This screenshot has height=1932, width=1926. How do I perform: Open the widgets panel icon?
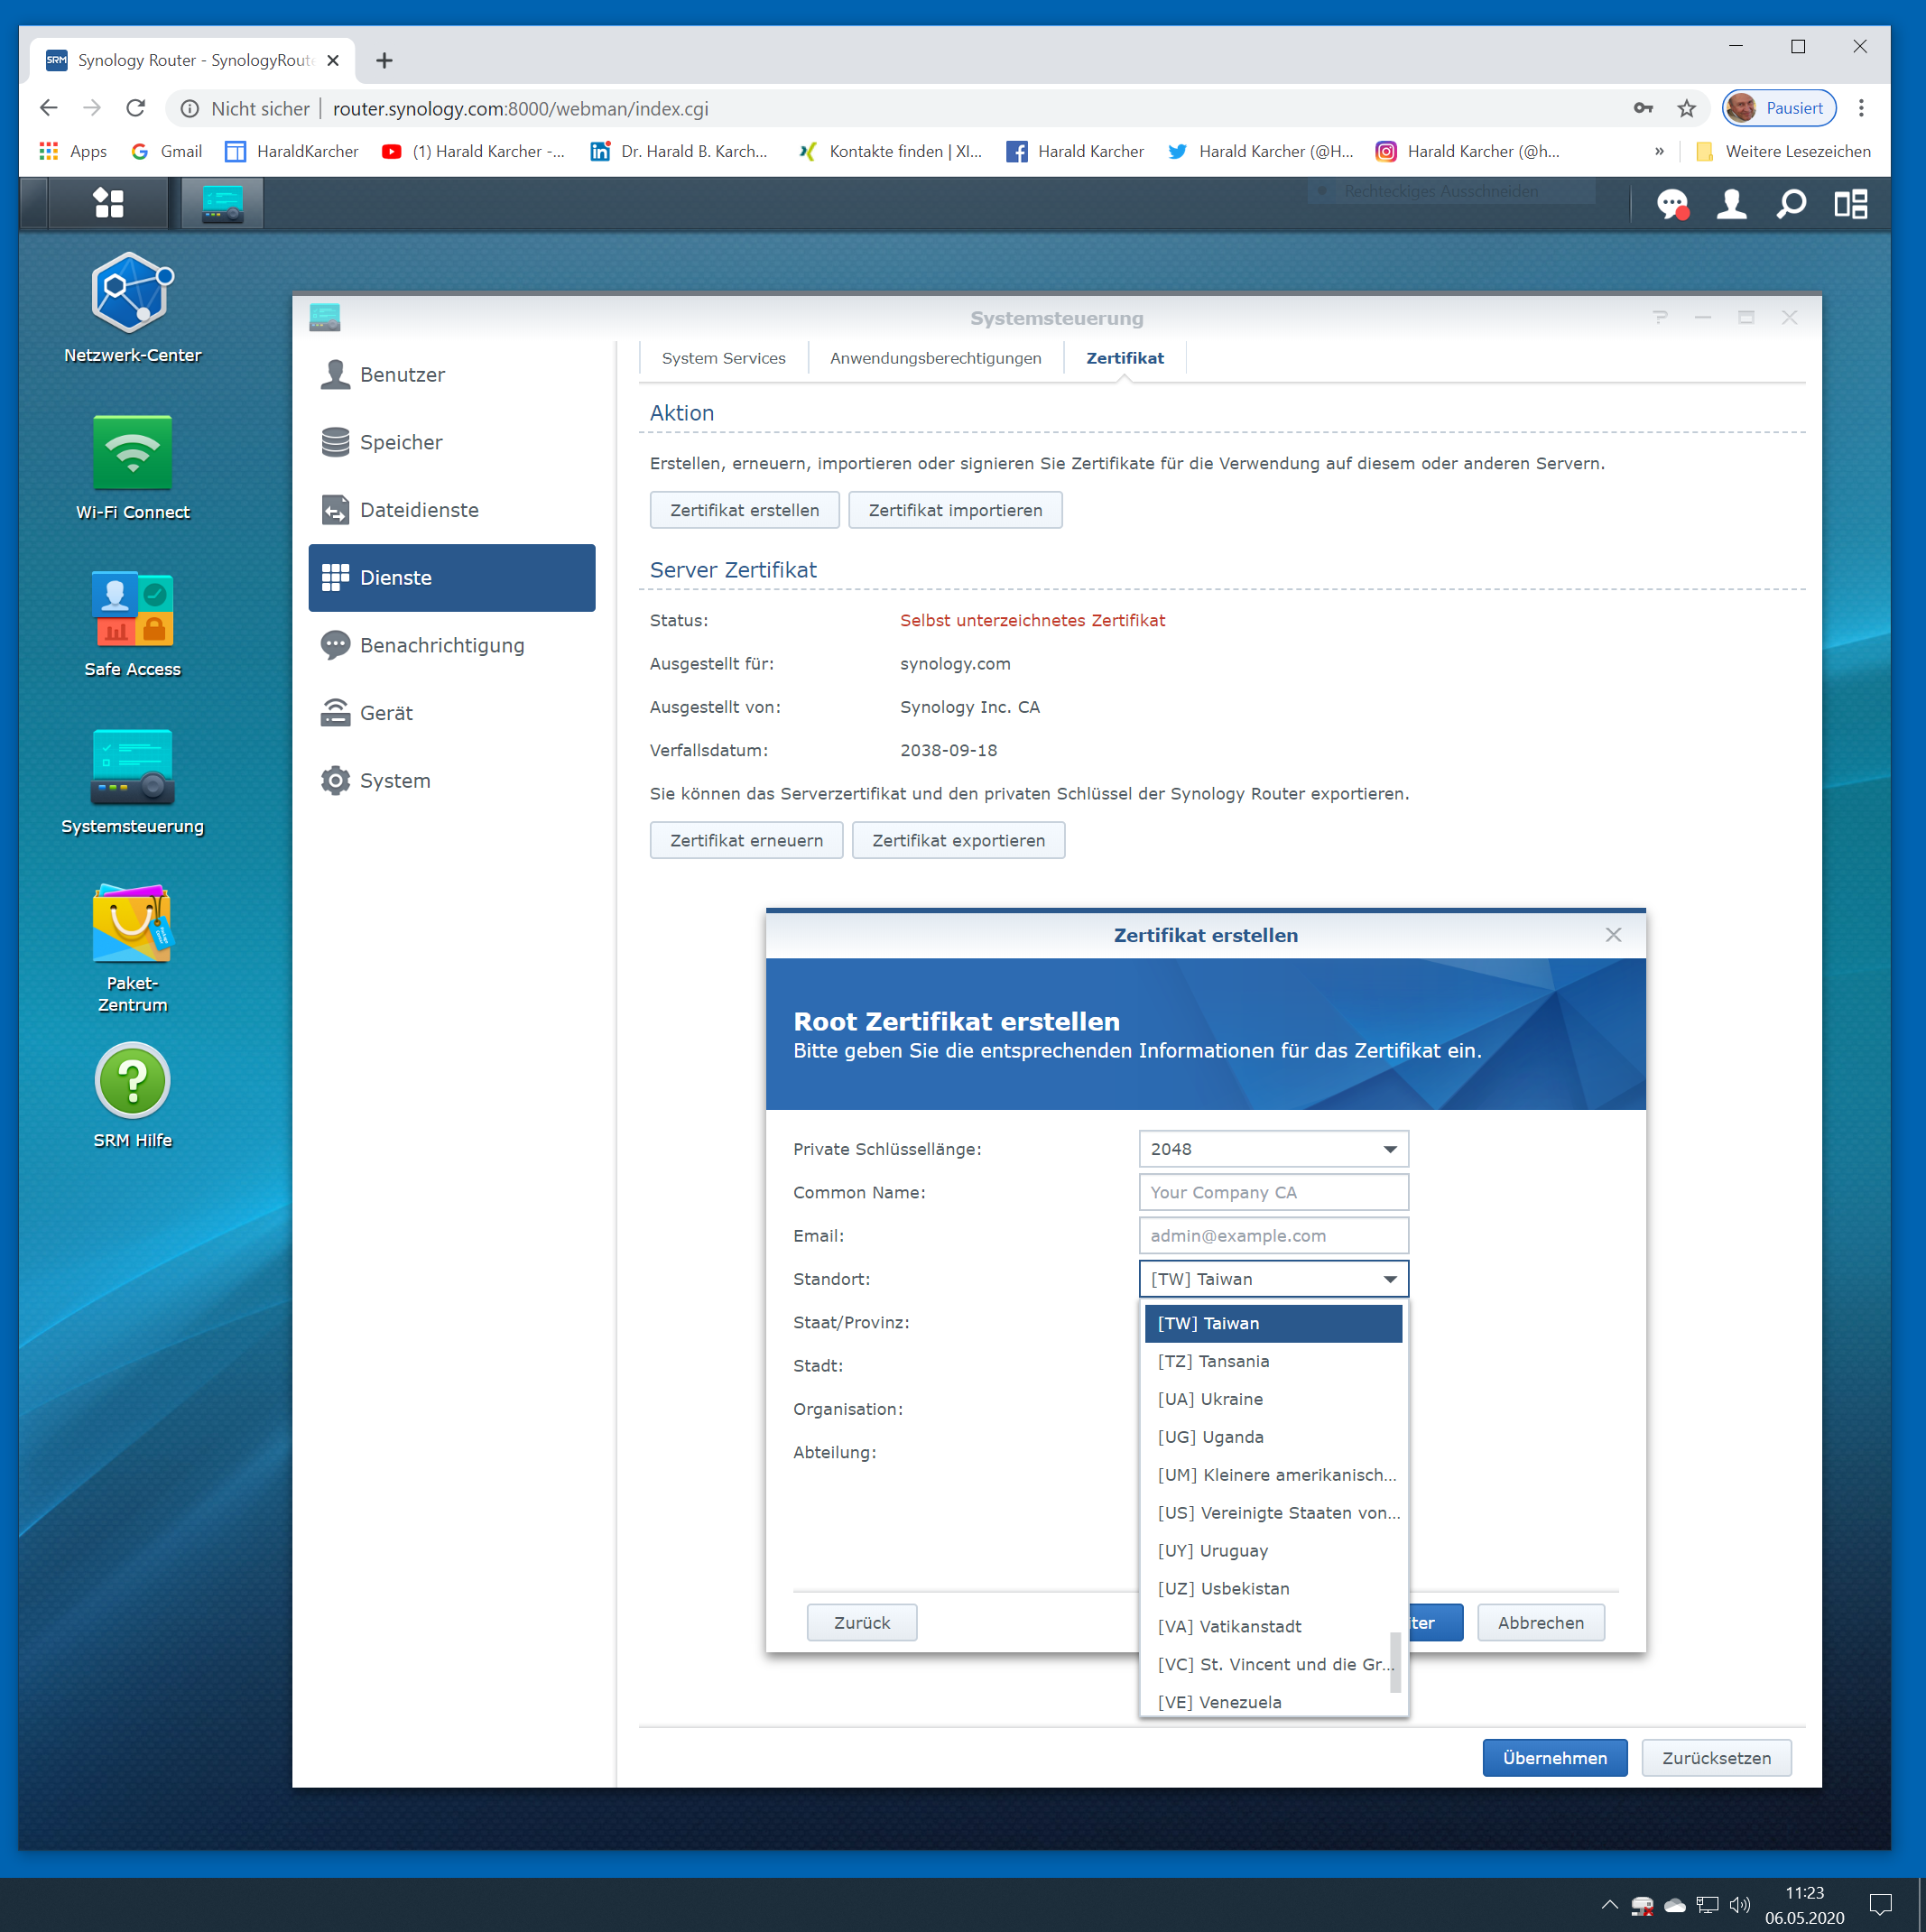click(1850, 204)
